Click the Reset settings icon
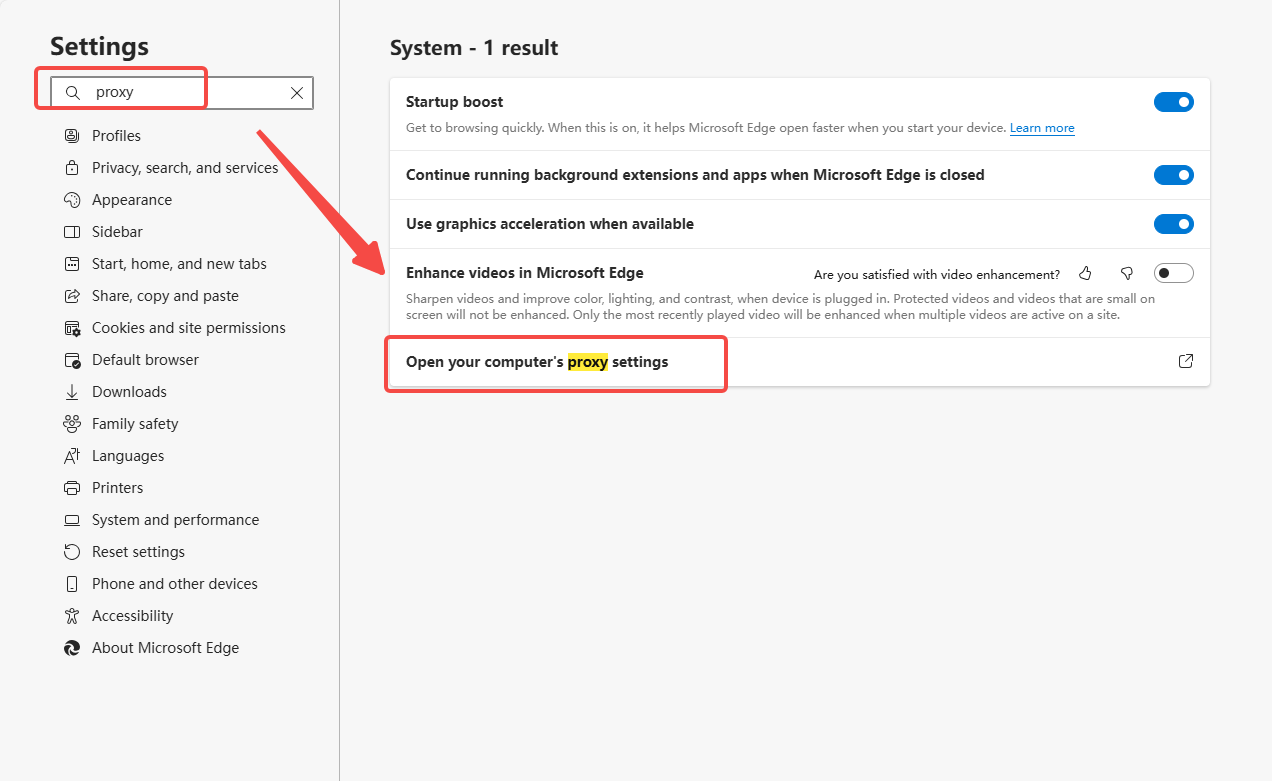Screen dimensions: 1272x781 pyautogui.click(x=72, y=552)
